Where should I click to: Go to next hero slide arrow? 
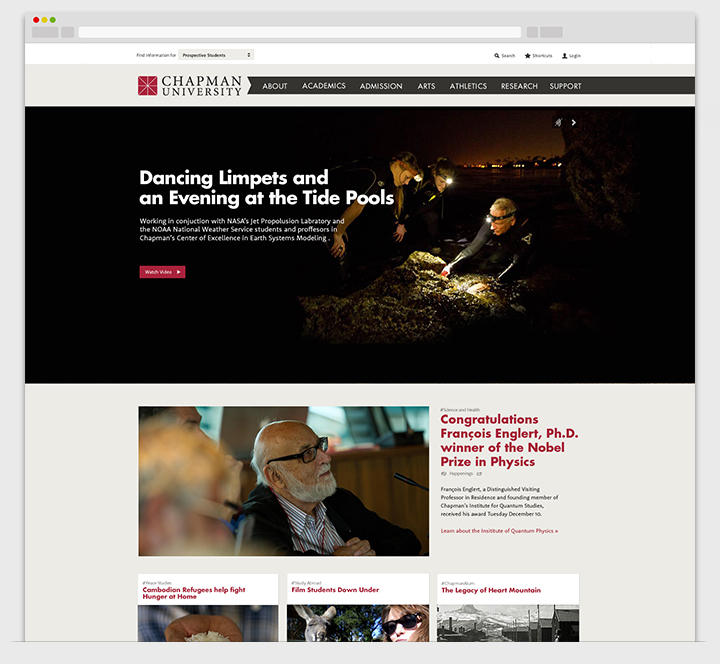click(574, 122)
